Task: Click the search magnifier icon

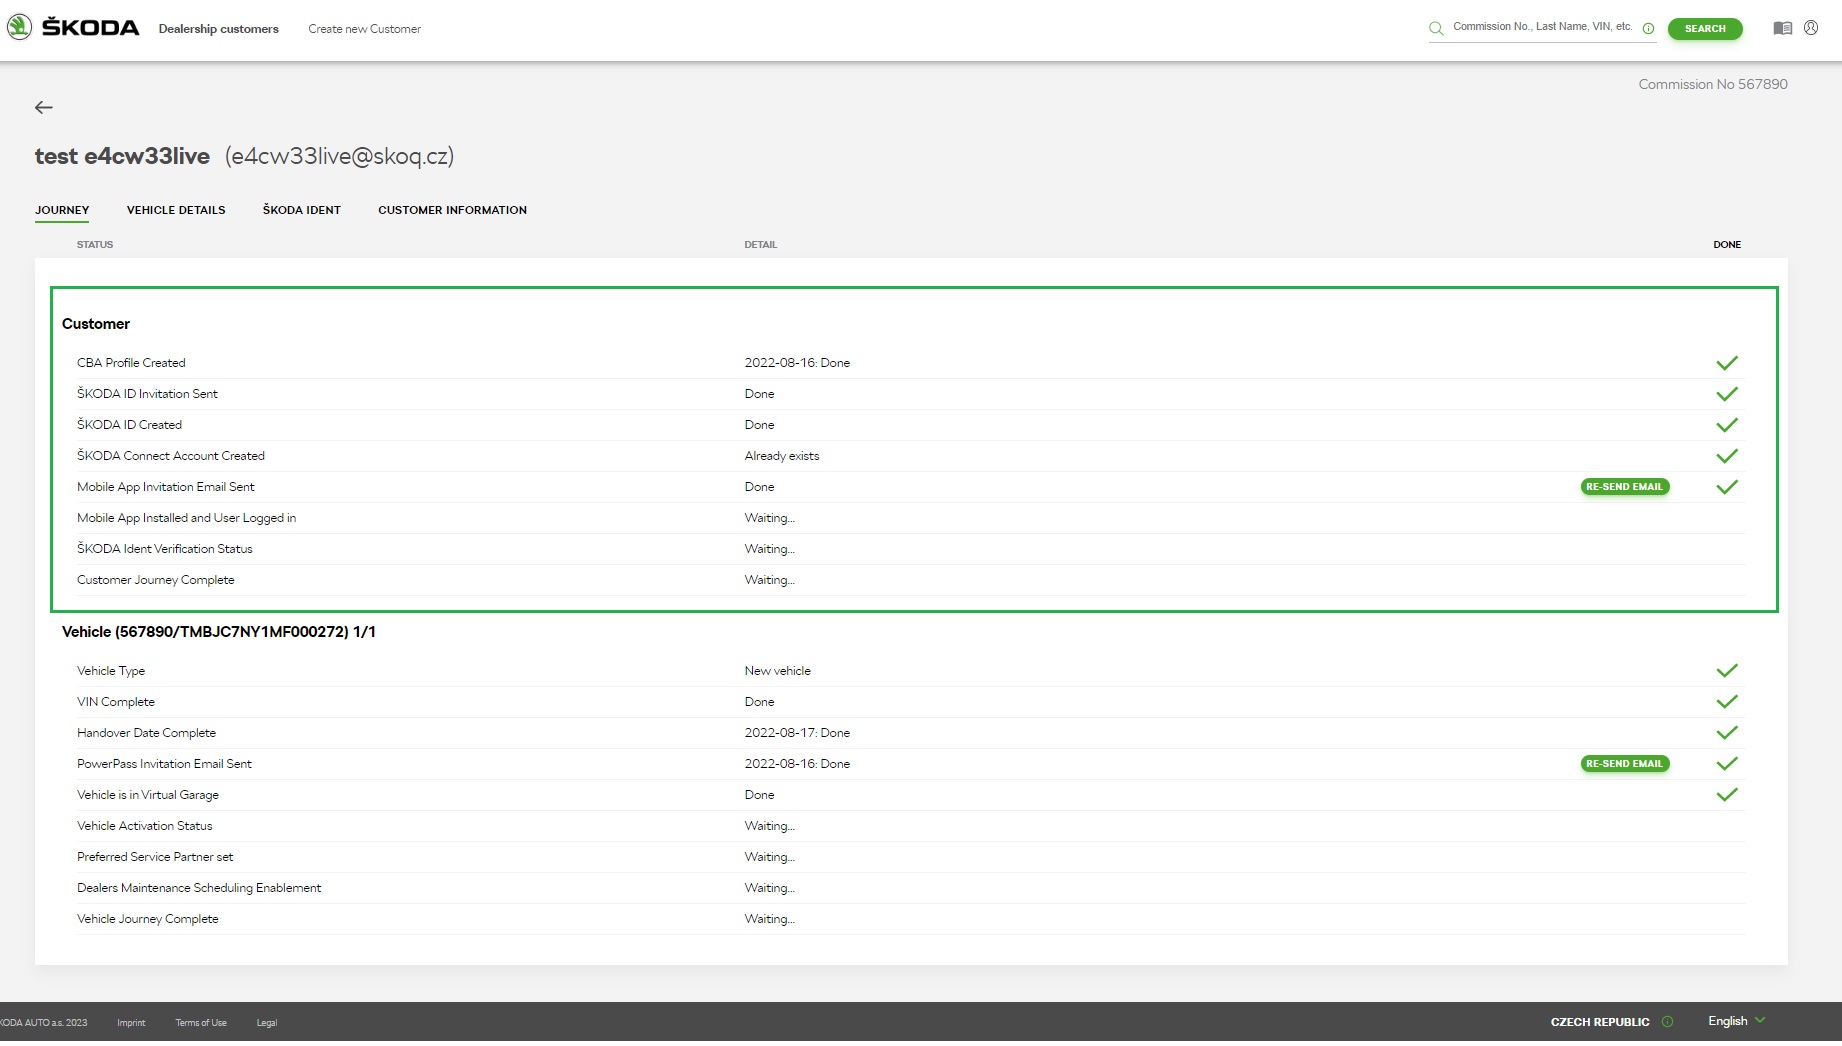Action: pyautogui.click(x=1436, y=28)
